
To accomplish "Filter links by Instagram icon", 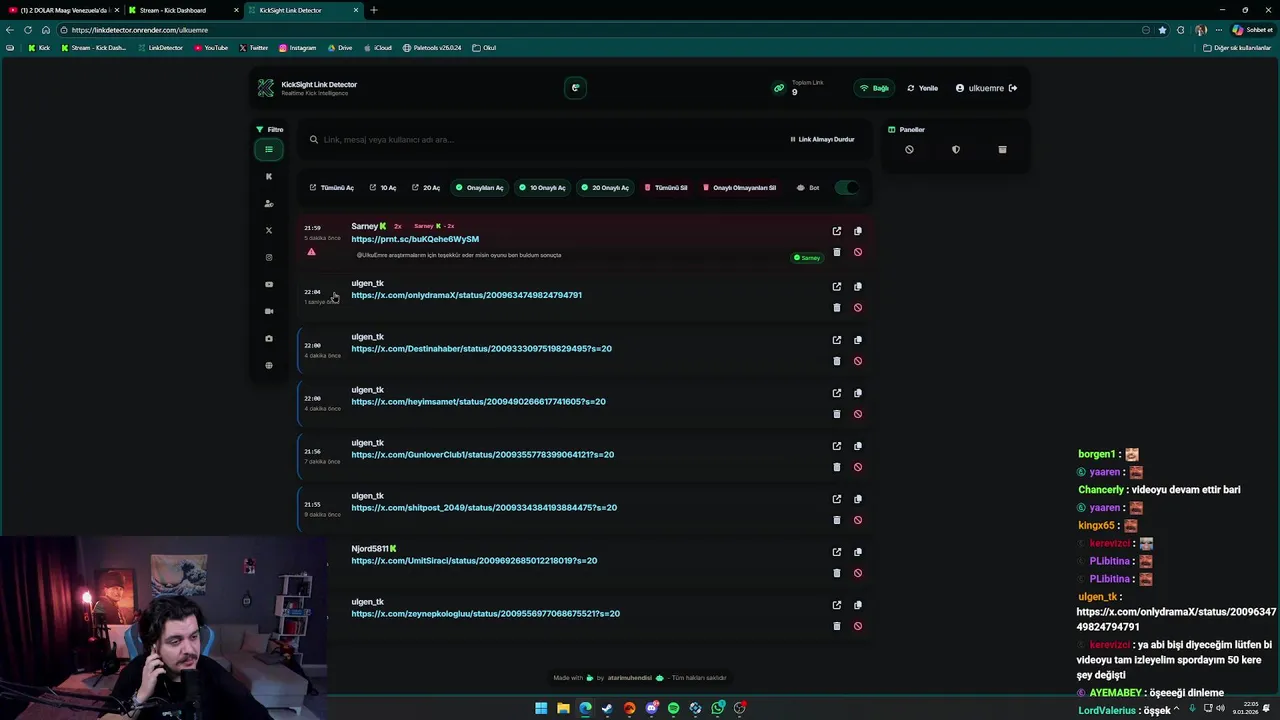I will click(268, 257).
